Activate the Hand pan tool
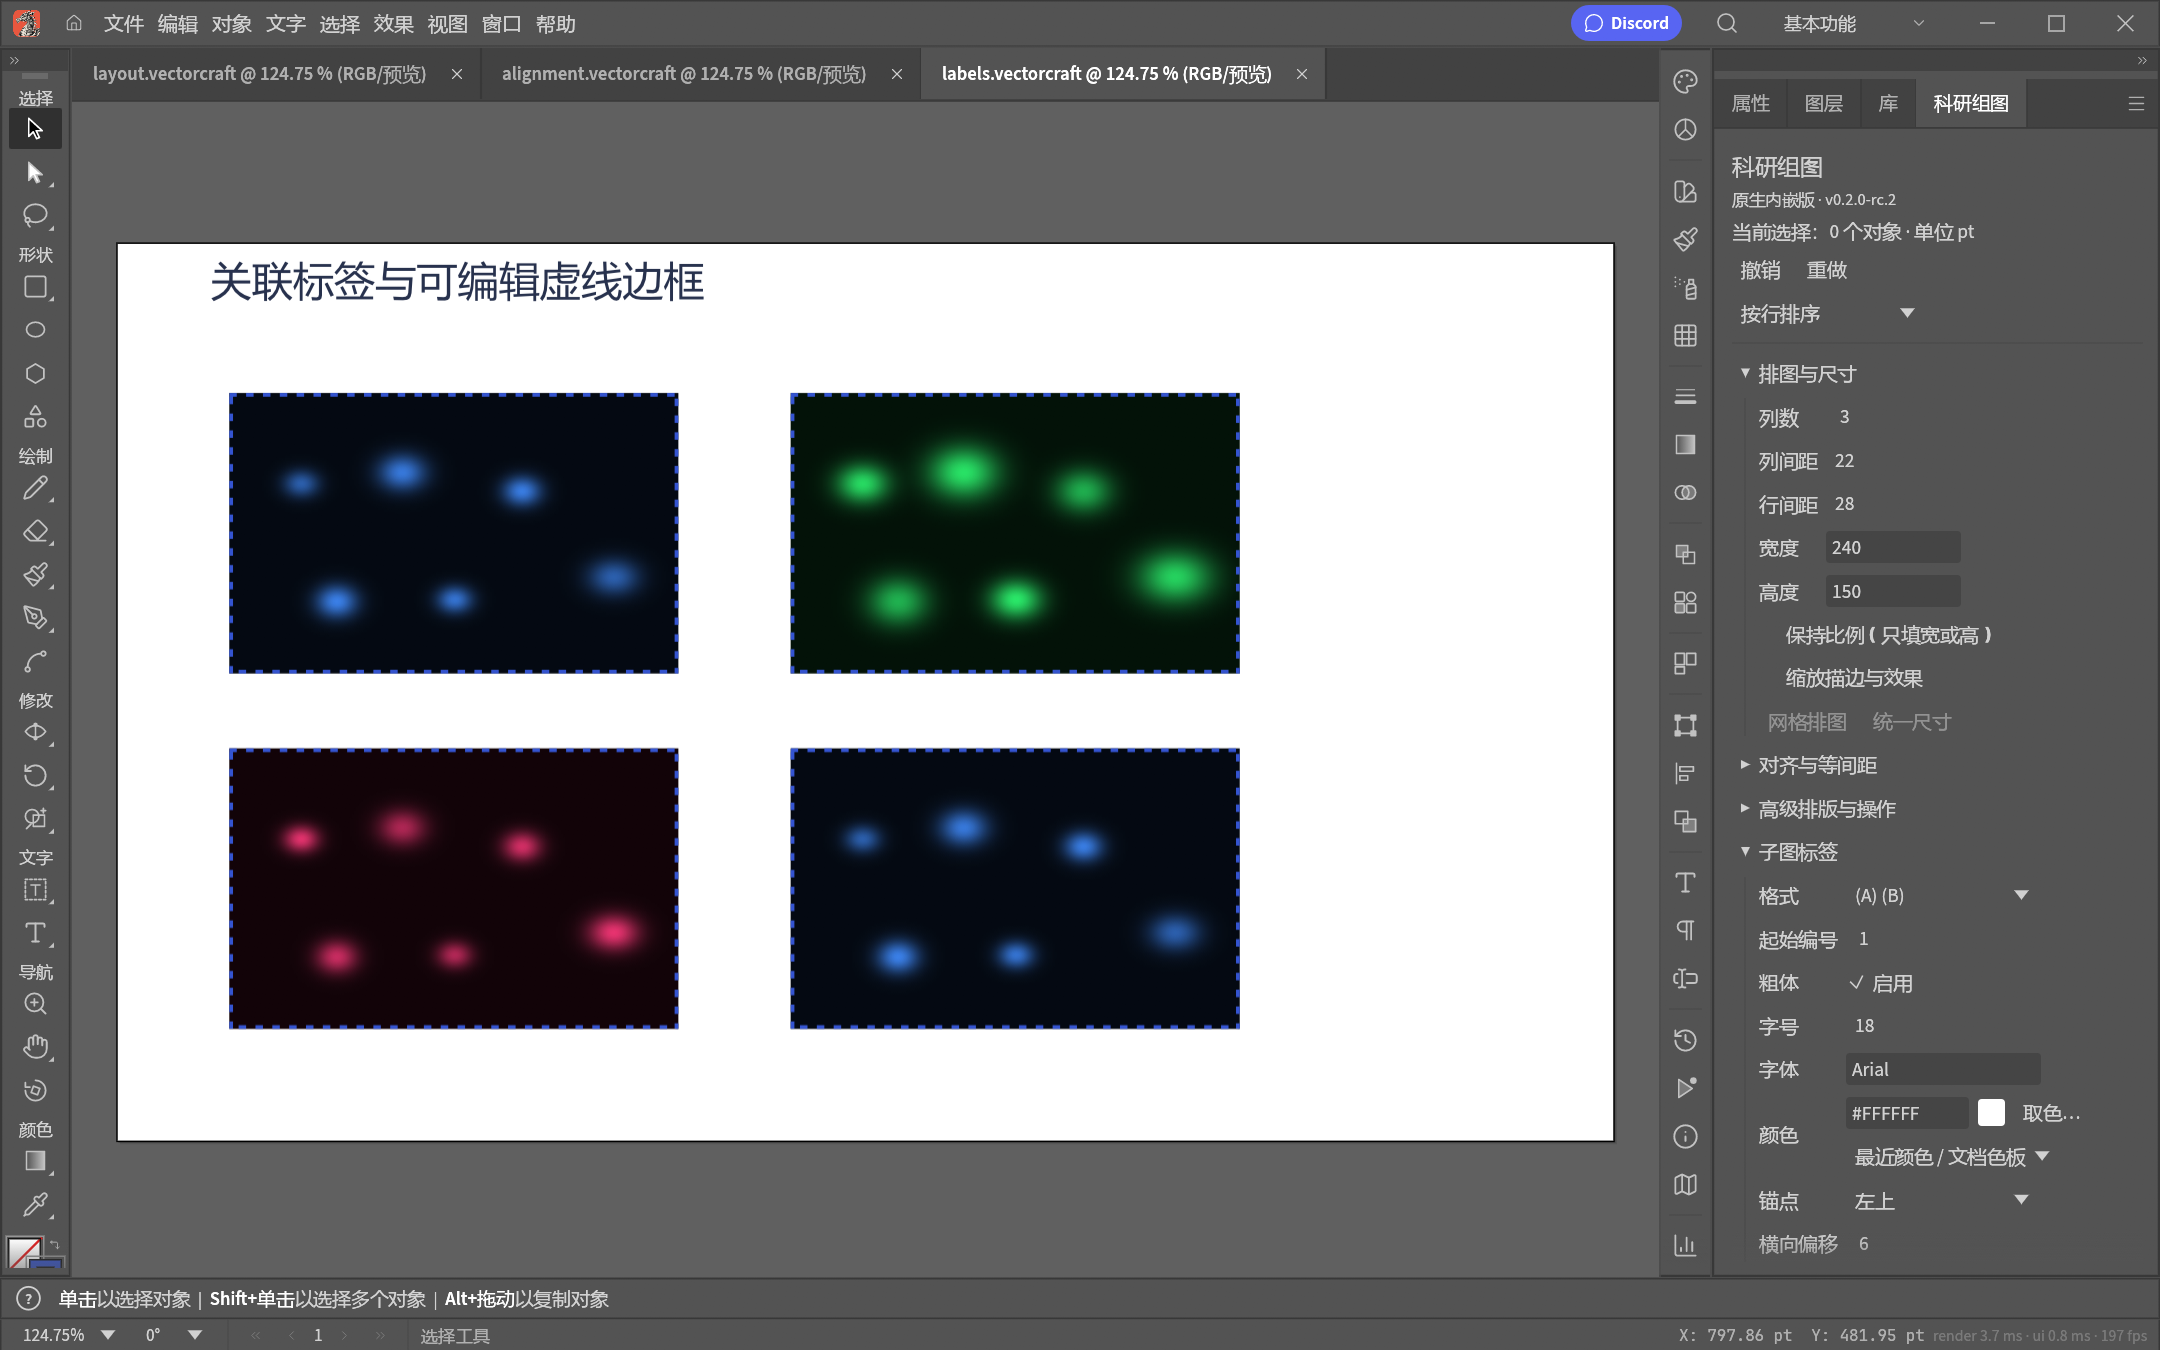Viewport: 2160px width, 1350px height. [35, 1047]
